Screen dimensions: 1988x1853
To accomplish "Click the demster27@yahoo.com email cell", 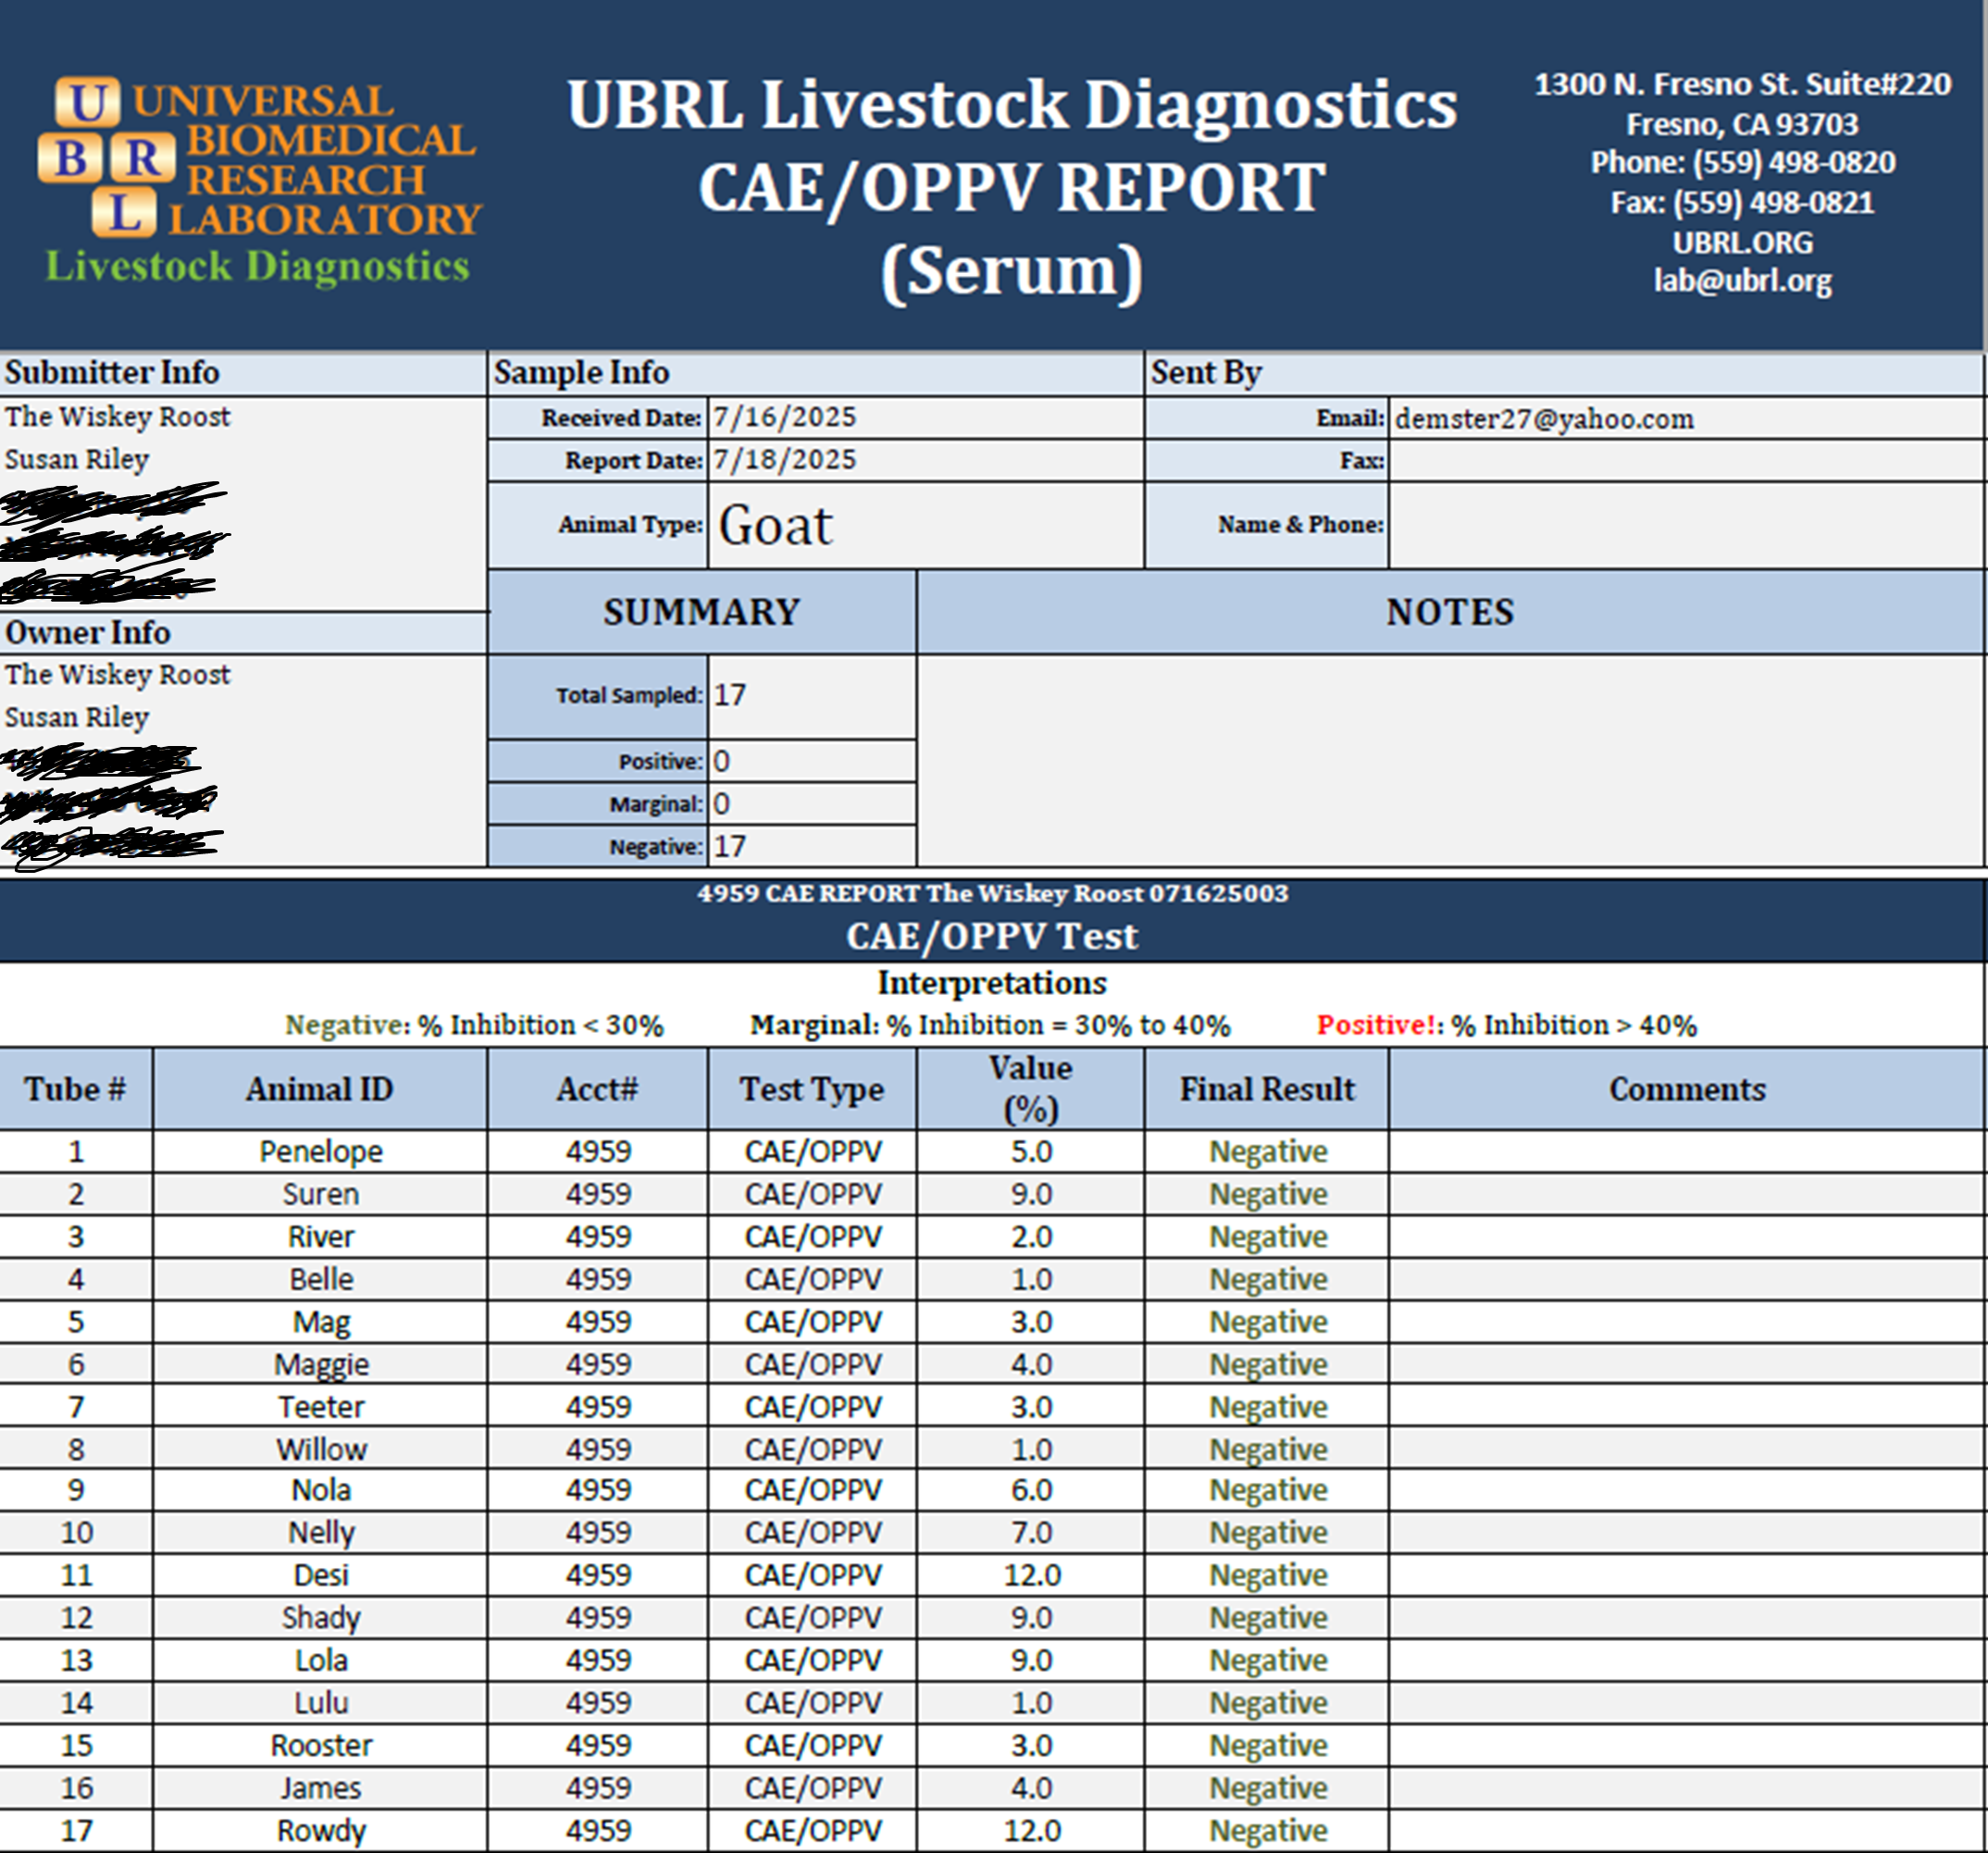I will 1684,418.
